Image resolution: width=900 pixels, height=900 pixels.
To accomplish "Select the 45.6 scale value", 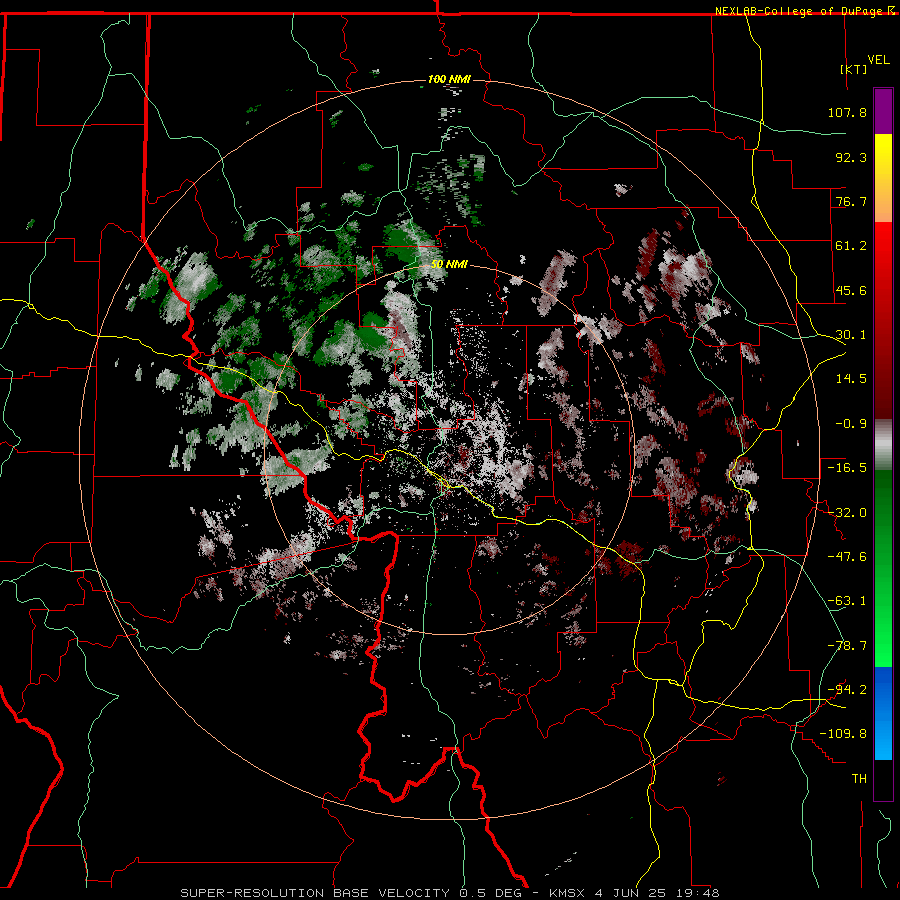I will point(851,290).
